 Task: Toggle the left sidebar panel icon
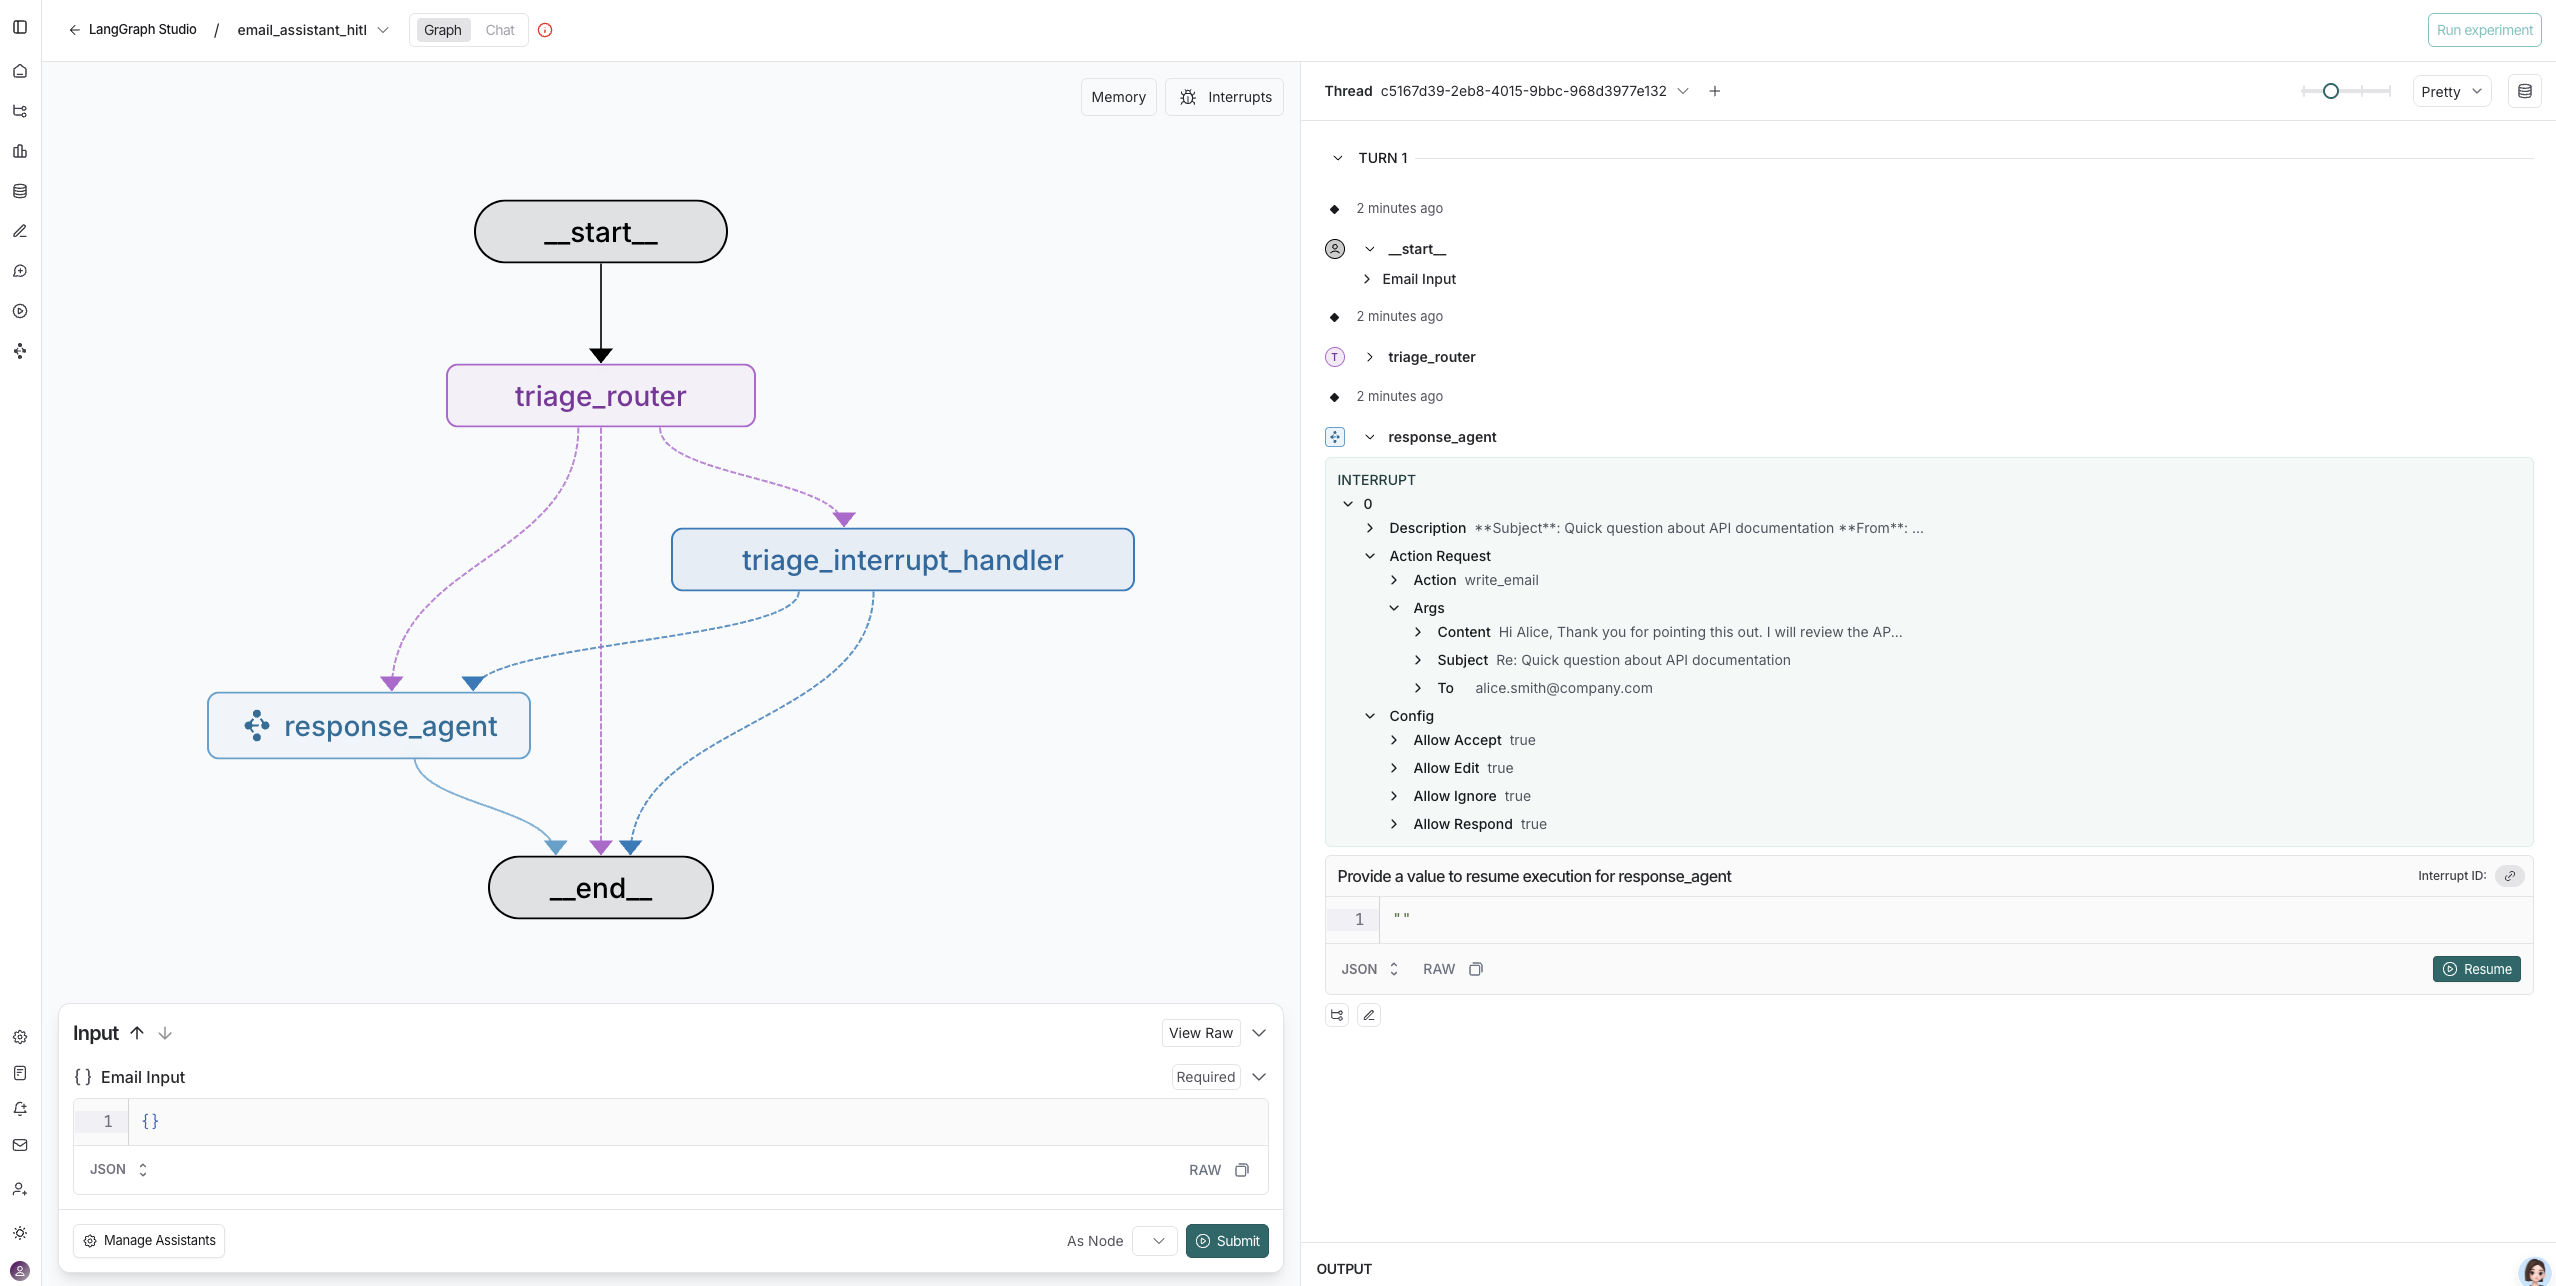[20, 27]
